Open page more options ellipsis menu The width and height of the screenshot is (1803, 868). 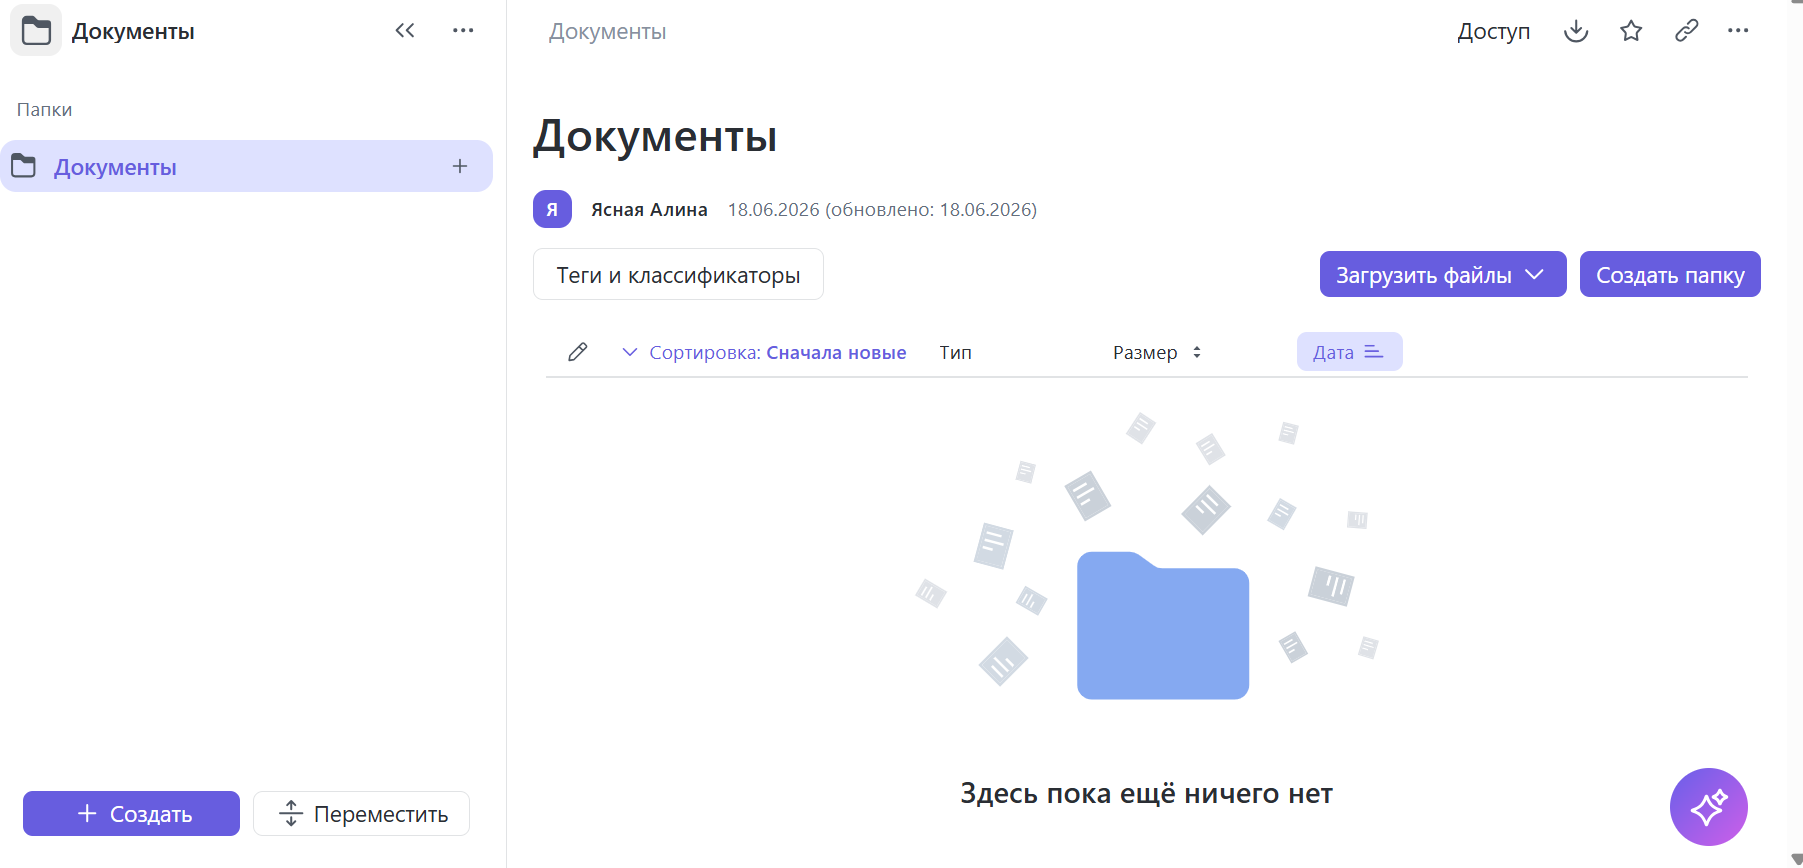coord(1738,31)
